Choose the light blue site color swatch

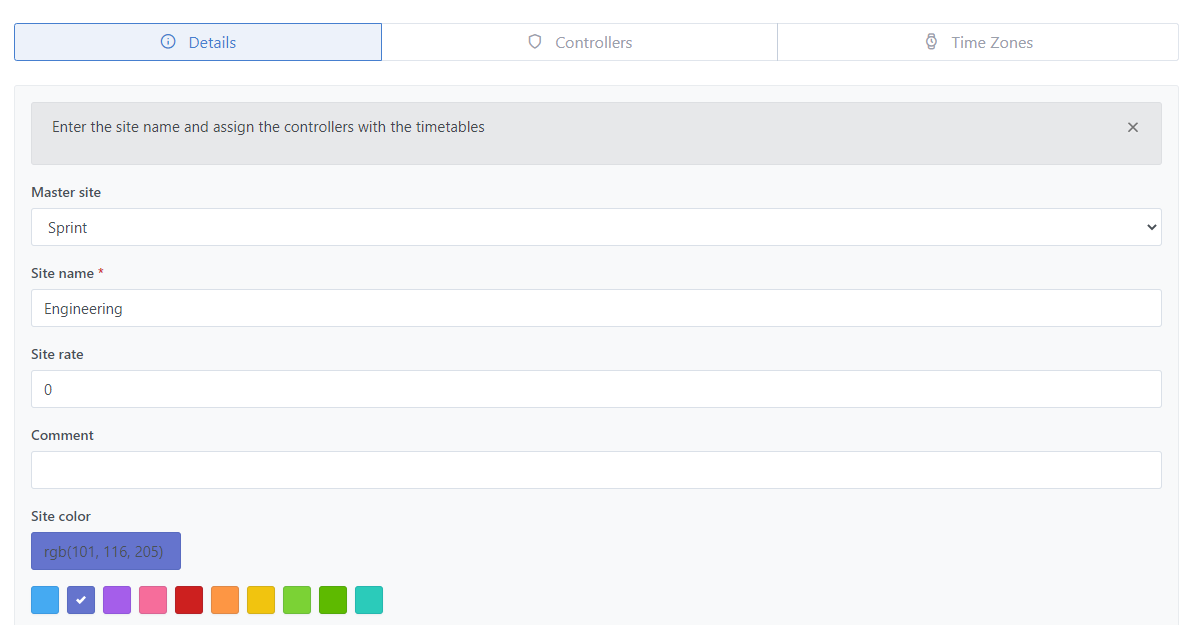click(x=45, y=600)
